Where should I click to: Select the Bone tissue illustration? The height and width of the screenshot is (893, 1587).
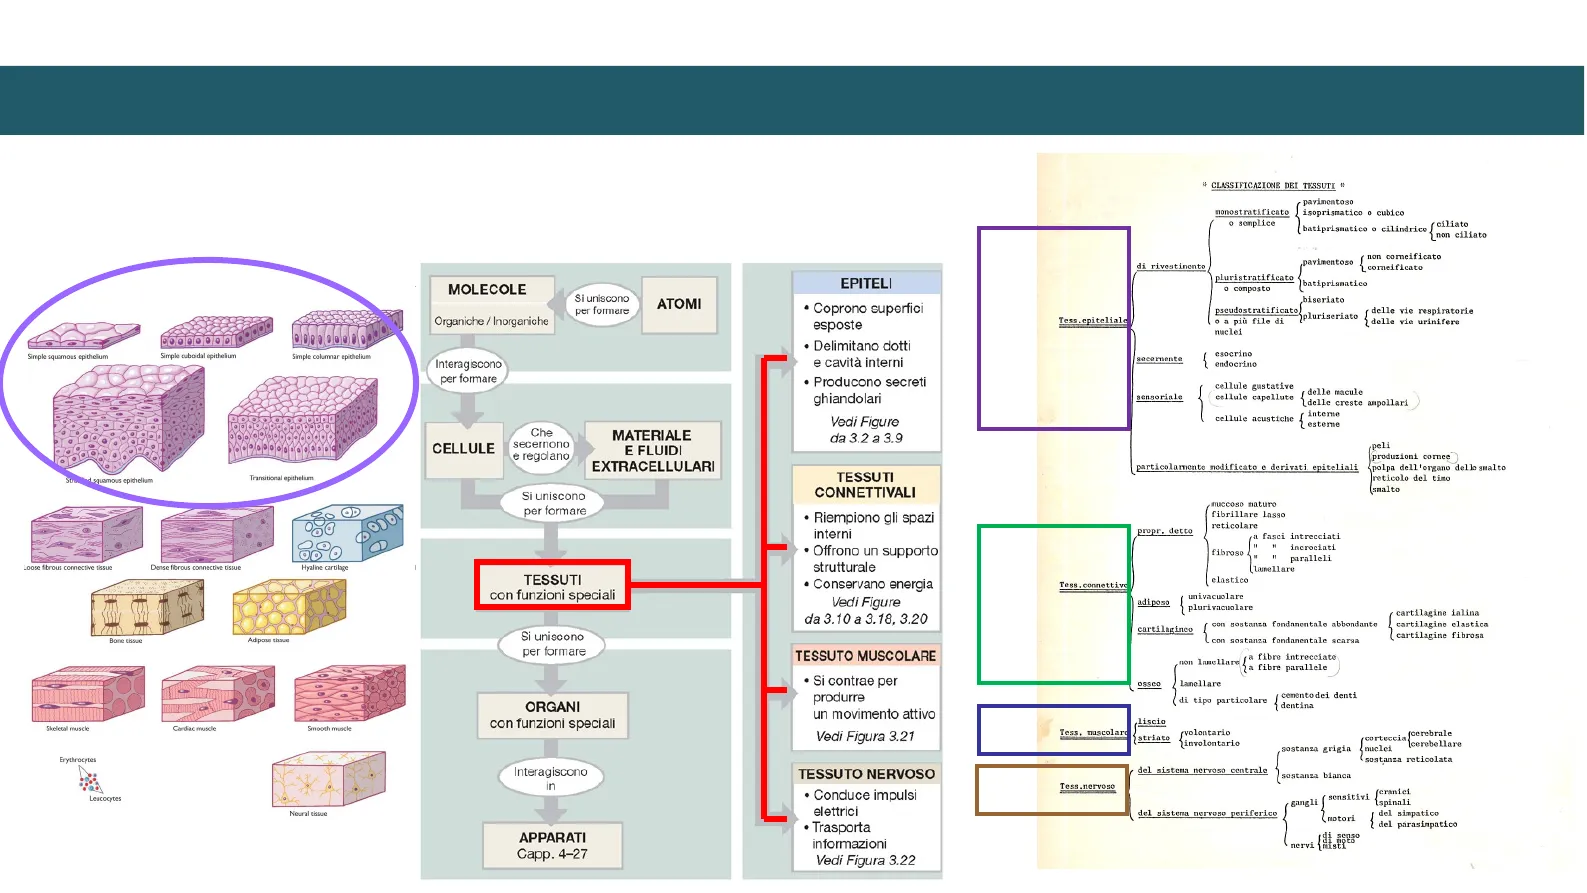tap(147, 607)
